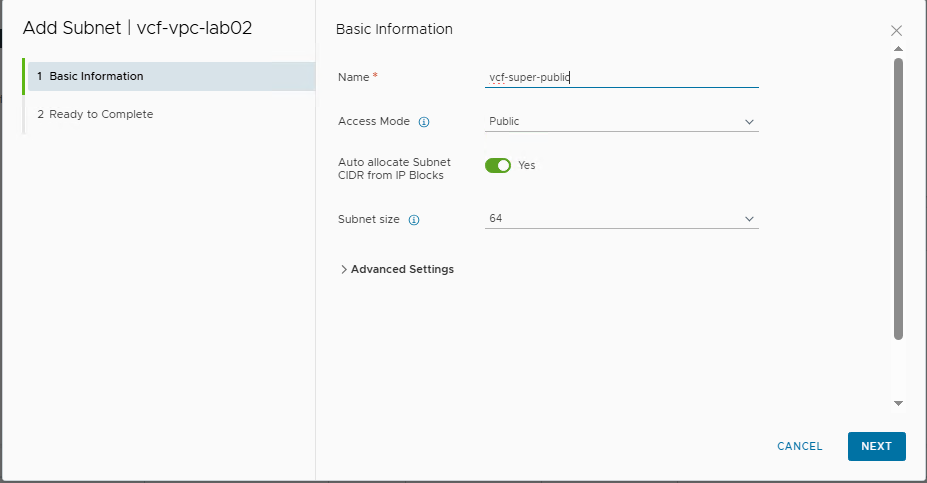Click the Access Mode info icon

pos(424,122)
